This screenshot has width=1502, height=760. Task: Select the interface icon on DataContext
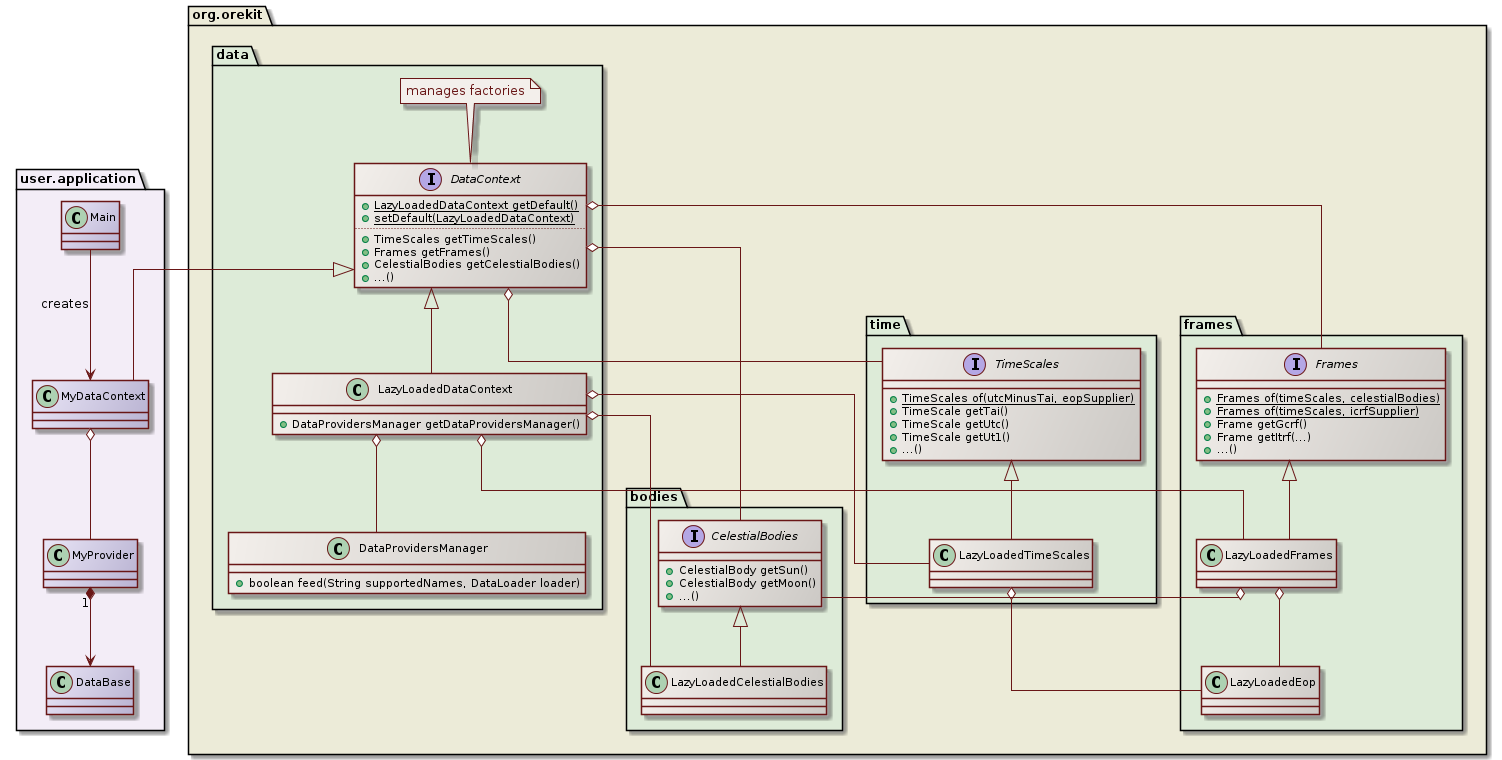point(432,180)
